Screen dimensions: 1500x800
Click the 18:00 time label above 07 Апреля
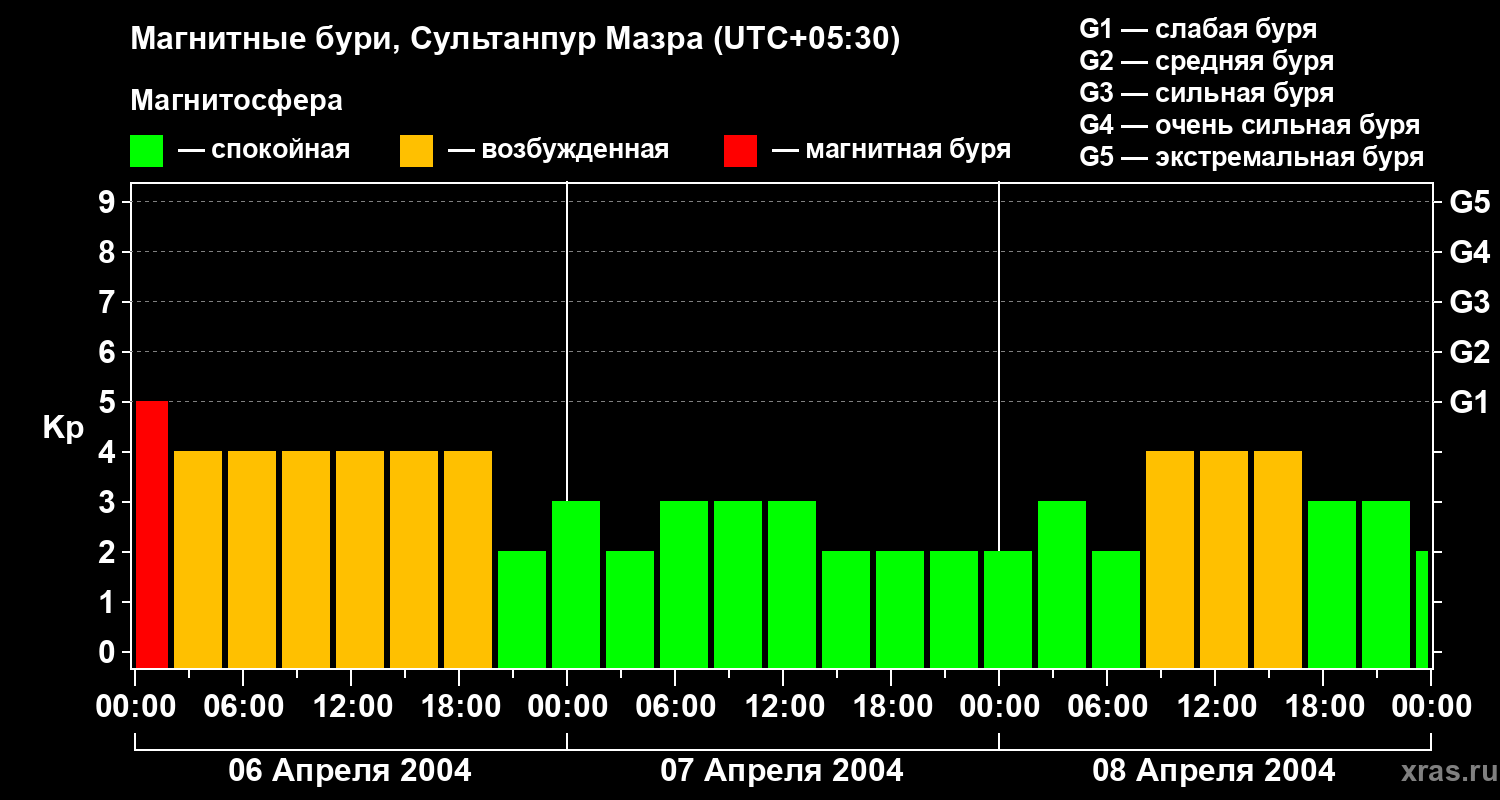(891, 707)
